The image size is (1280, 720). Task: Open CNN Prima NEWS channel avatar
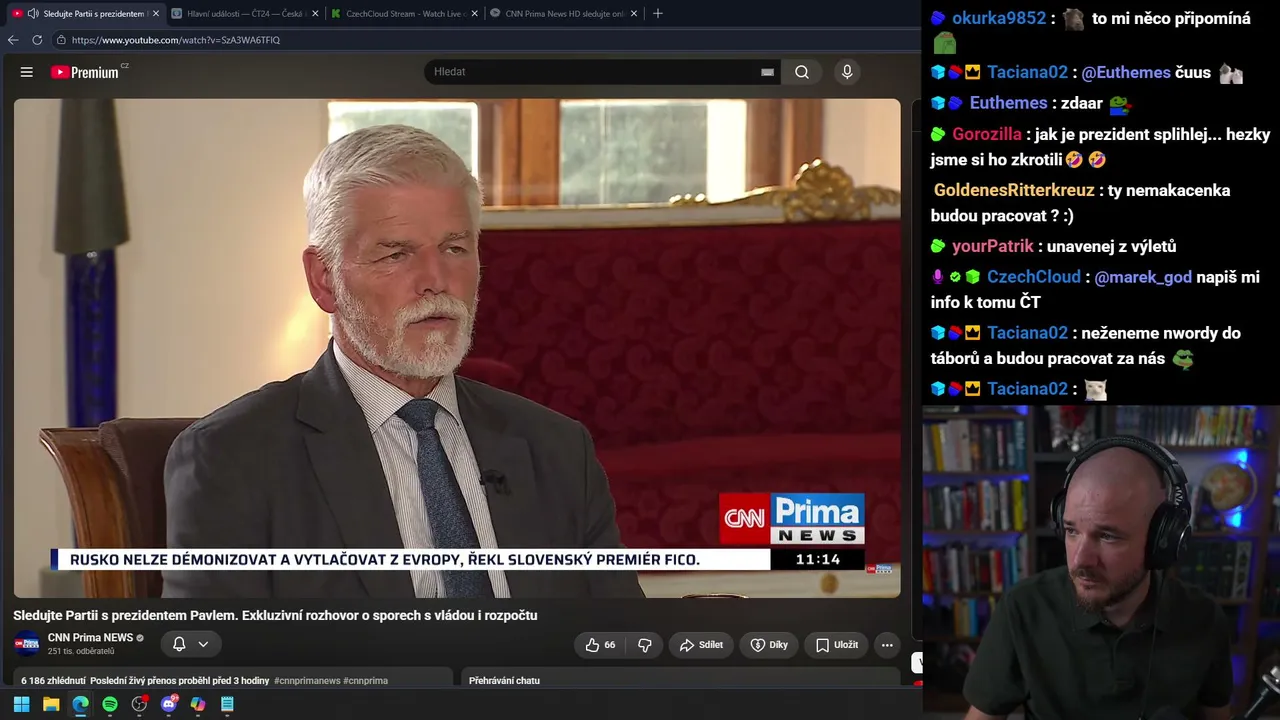click(x=27, y=644)
